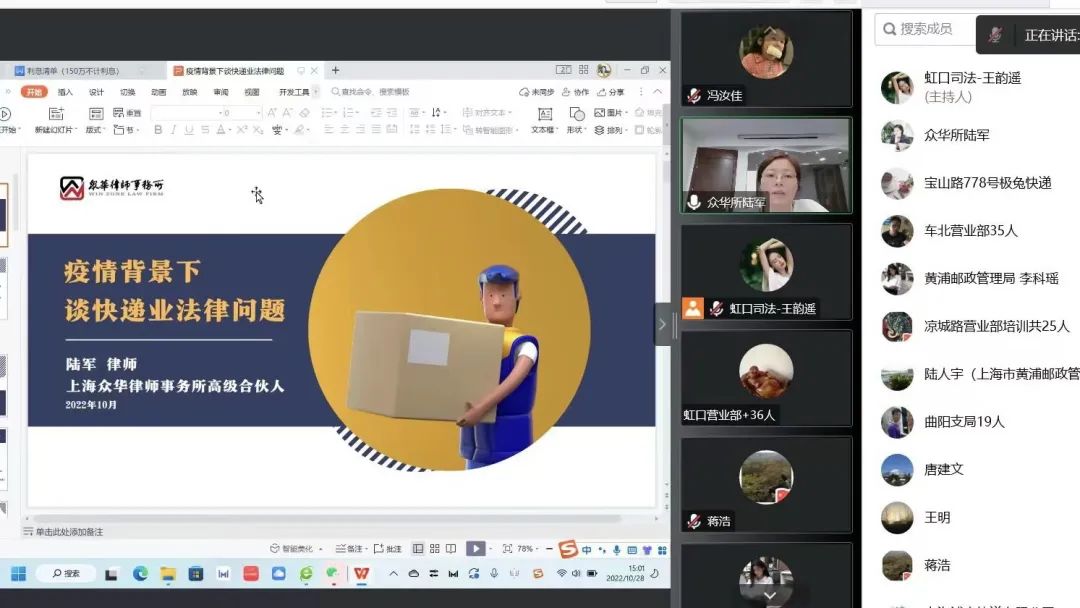This screenshot has height=608, width=1080.
Task: Switch to the 切换 ribbon tab
Action: tap(127, 92)
